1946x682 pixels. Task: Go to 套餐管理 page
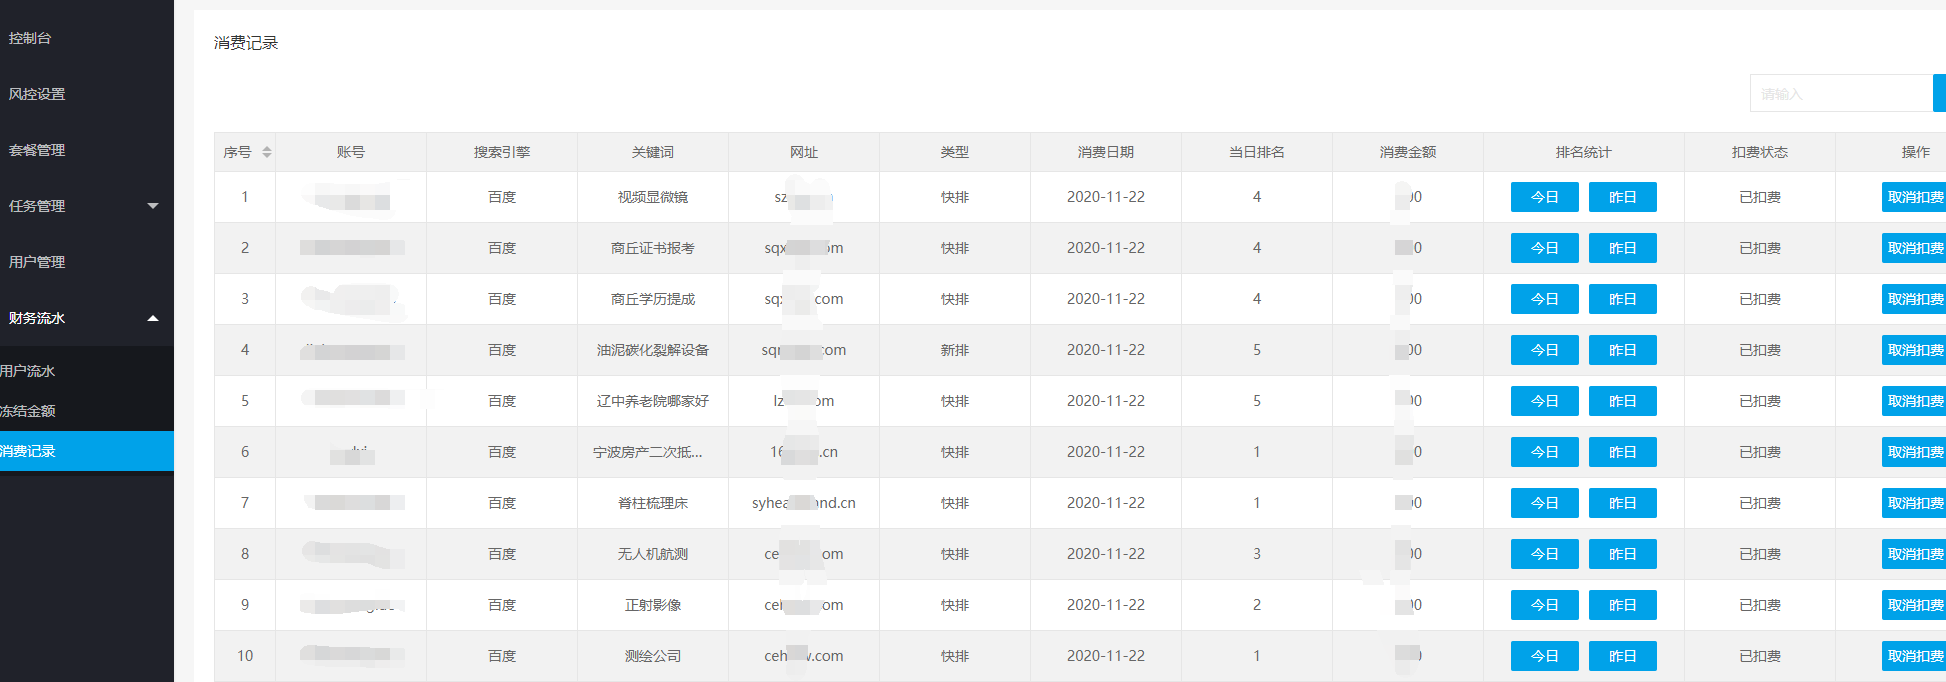37,150
